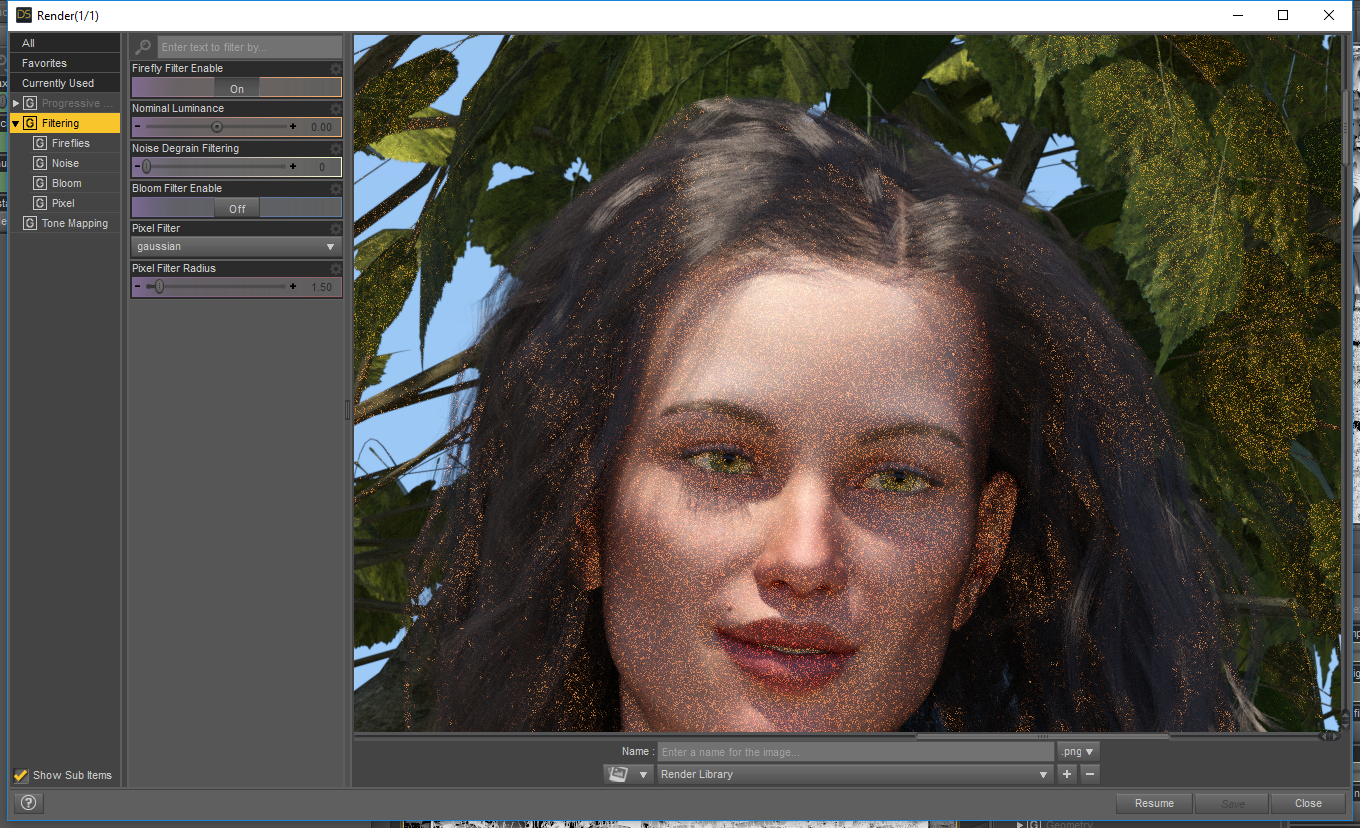Screen dimensions: 1360x828
Task: Decrease Noise Degrain Filtering with minus icon
Action: pos(138,167)
